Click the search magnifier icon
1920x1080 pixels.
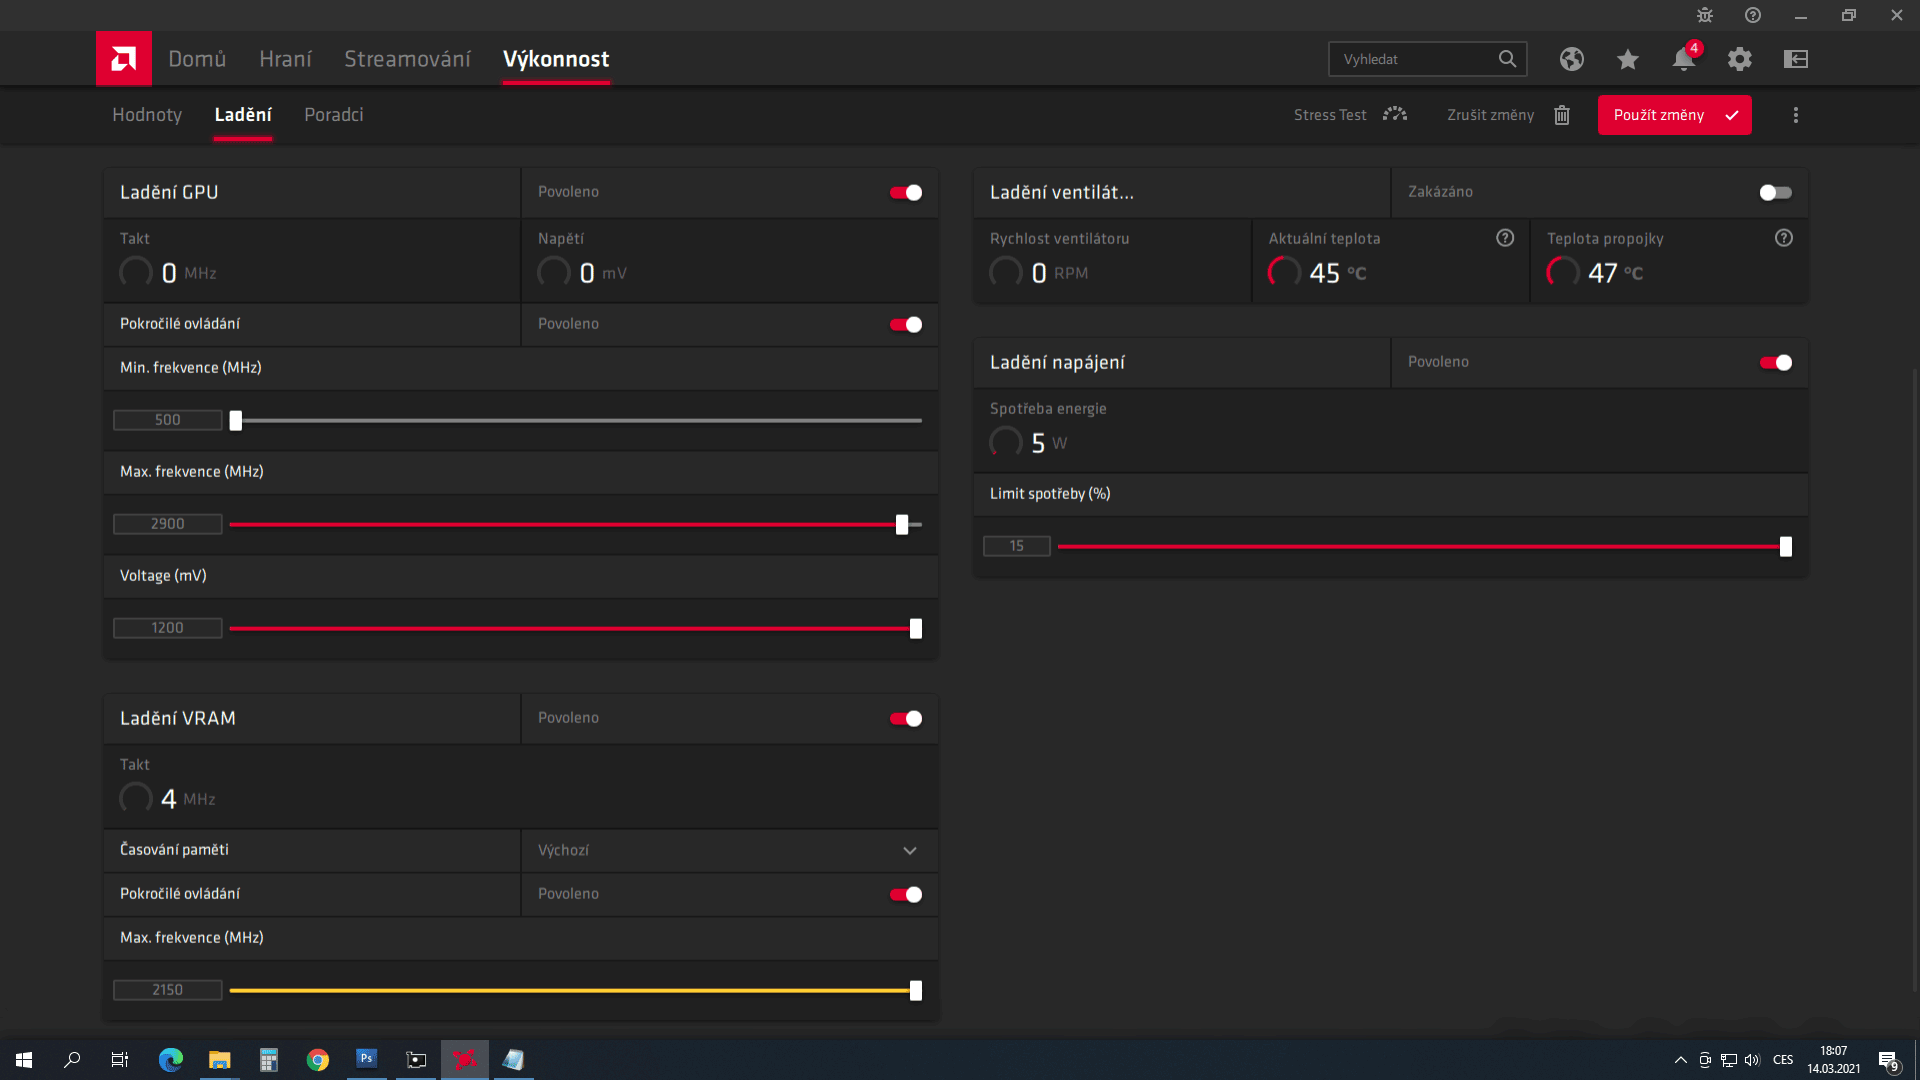(1507, 59)
